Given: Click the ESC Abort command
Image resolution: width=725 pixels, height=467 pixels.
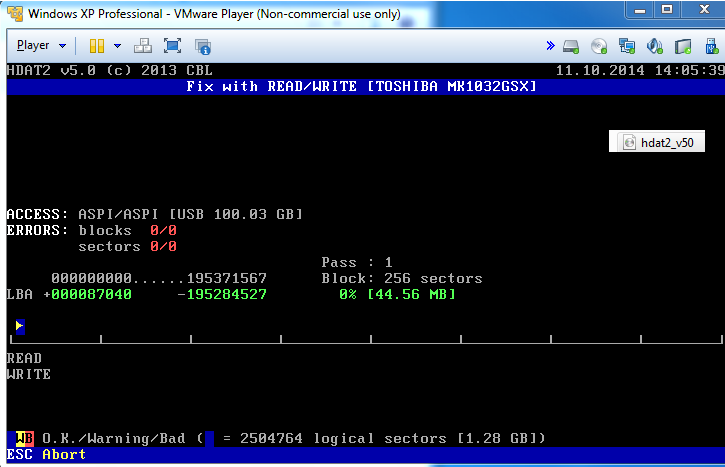Looking at the screenshot, I should [x=46, y=454].
